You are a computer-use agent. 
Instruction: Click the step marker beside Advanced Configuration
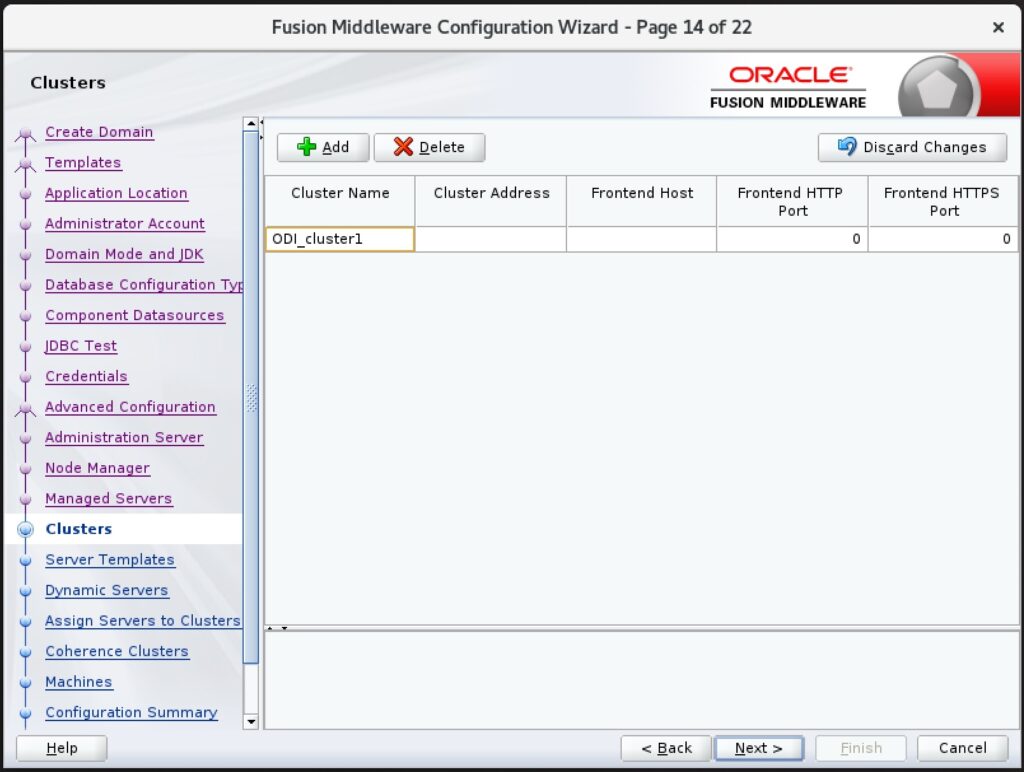[25, 409]
